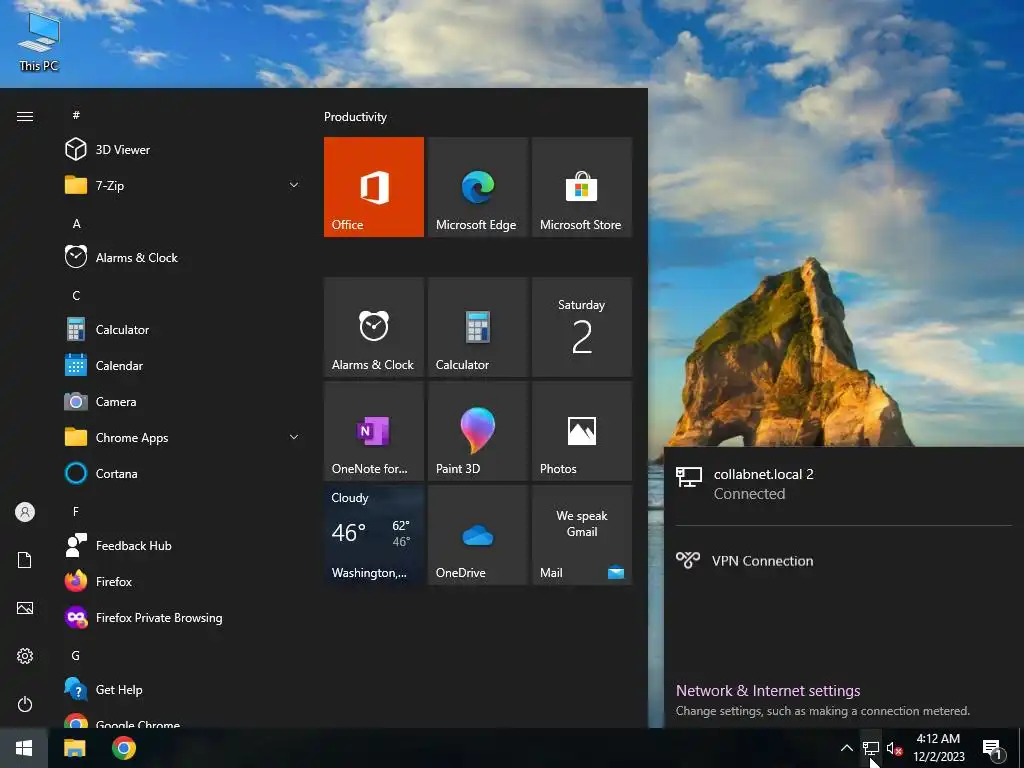Launch Camera app from the list
The width and height of the screenshot is (1024, 768).
tap(183, 402)
